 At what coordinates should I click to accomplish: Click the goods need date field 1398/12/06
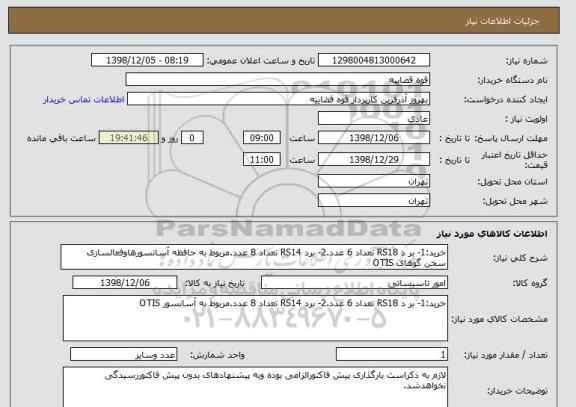tap(125, 283)
